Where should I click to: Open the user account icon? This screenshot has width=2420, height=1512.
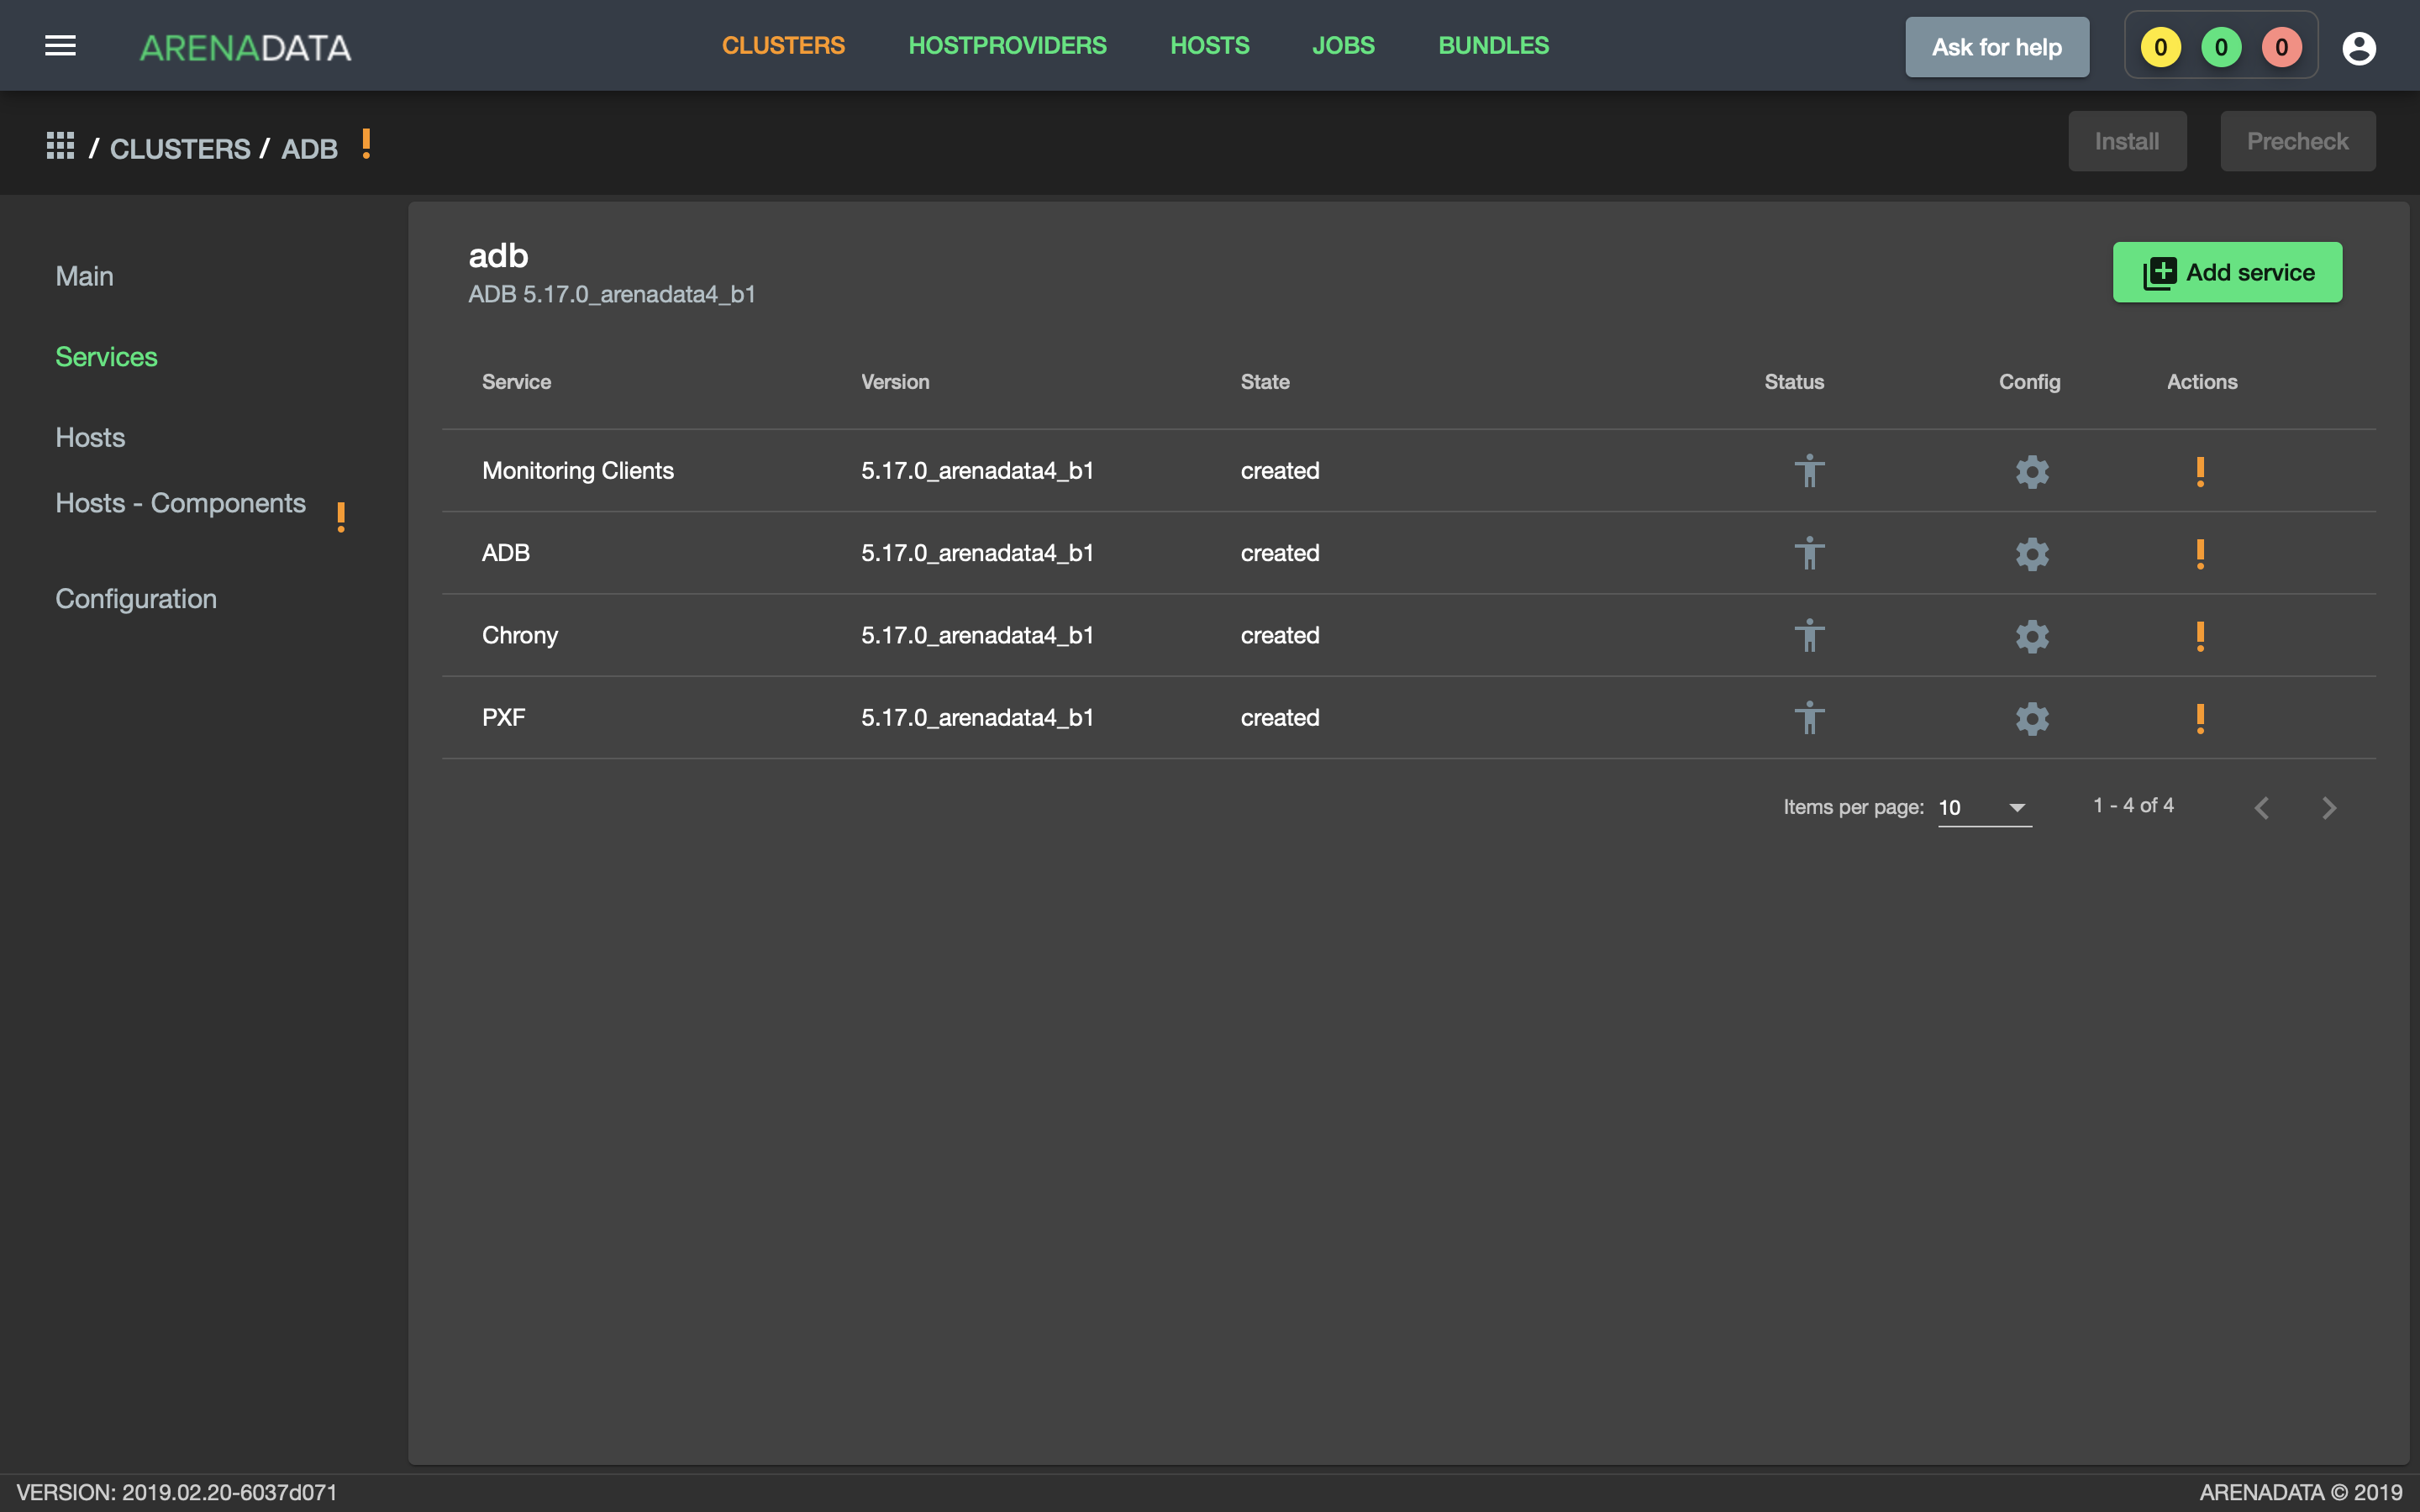coord(2358,47)
